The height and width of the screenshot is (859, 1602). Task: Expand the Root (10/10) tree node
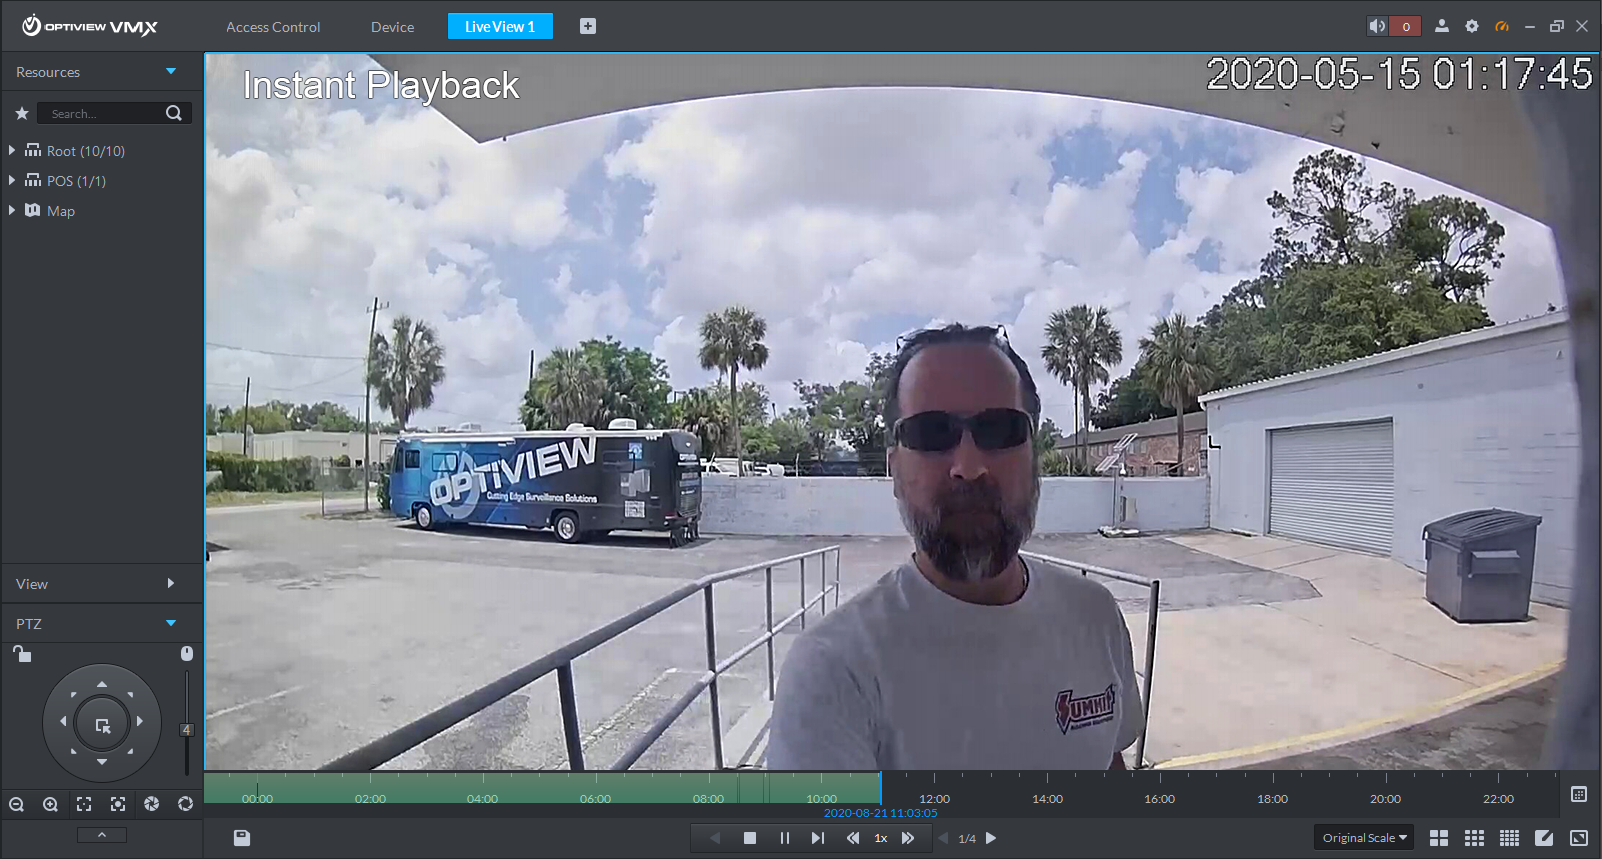pos(12,151)
